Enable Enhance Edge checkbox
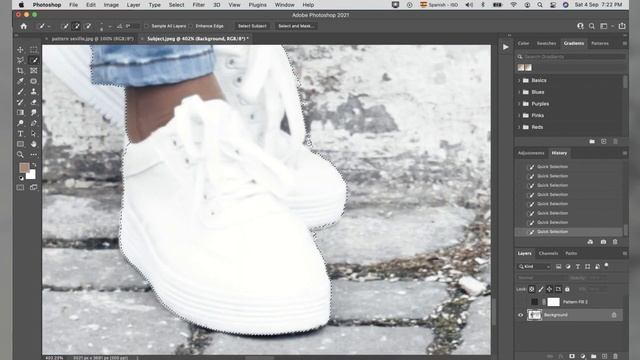The width and height of the screenshot is (640, 360). [x=191, y=26]
